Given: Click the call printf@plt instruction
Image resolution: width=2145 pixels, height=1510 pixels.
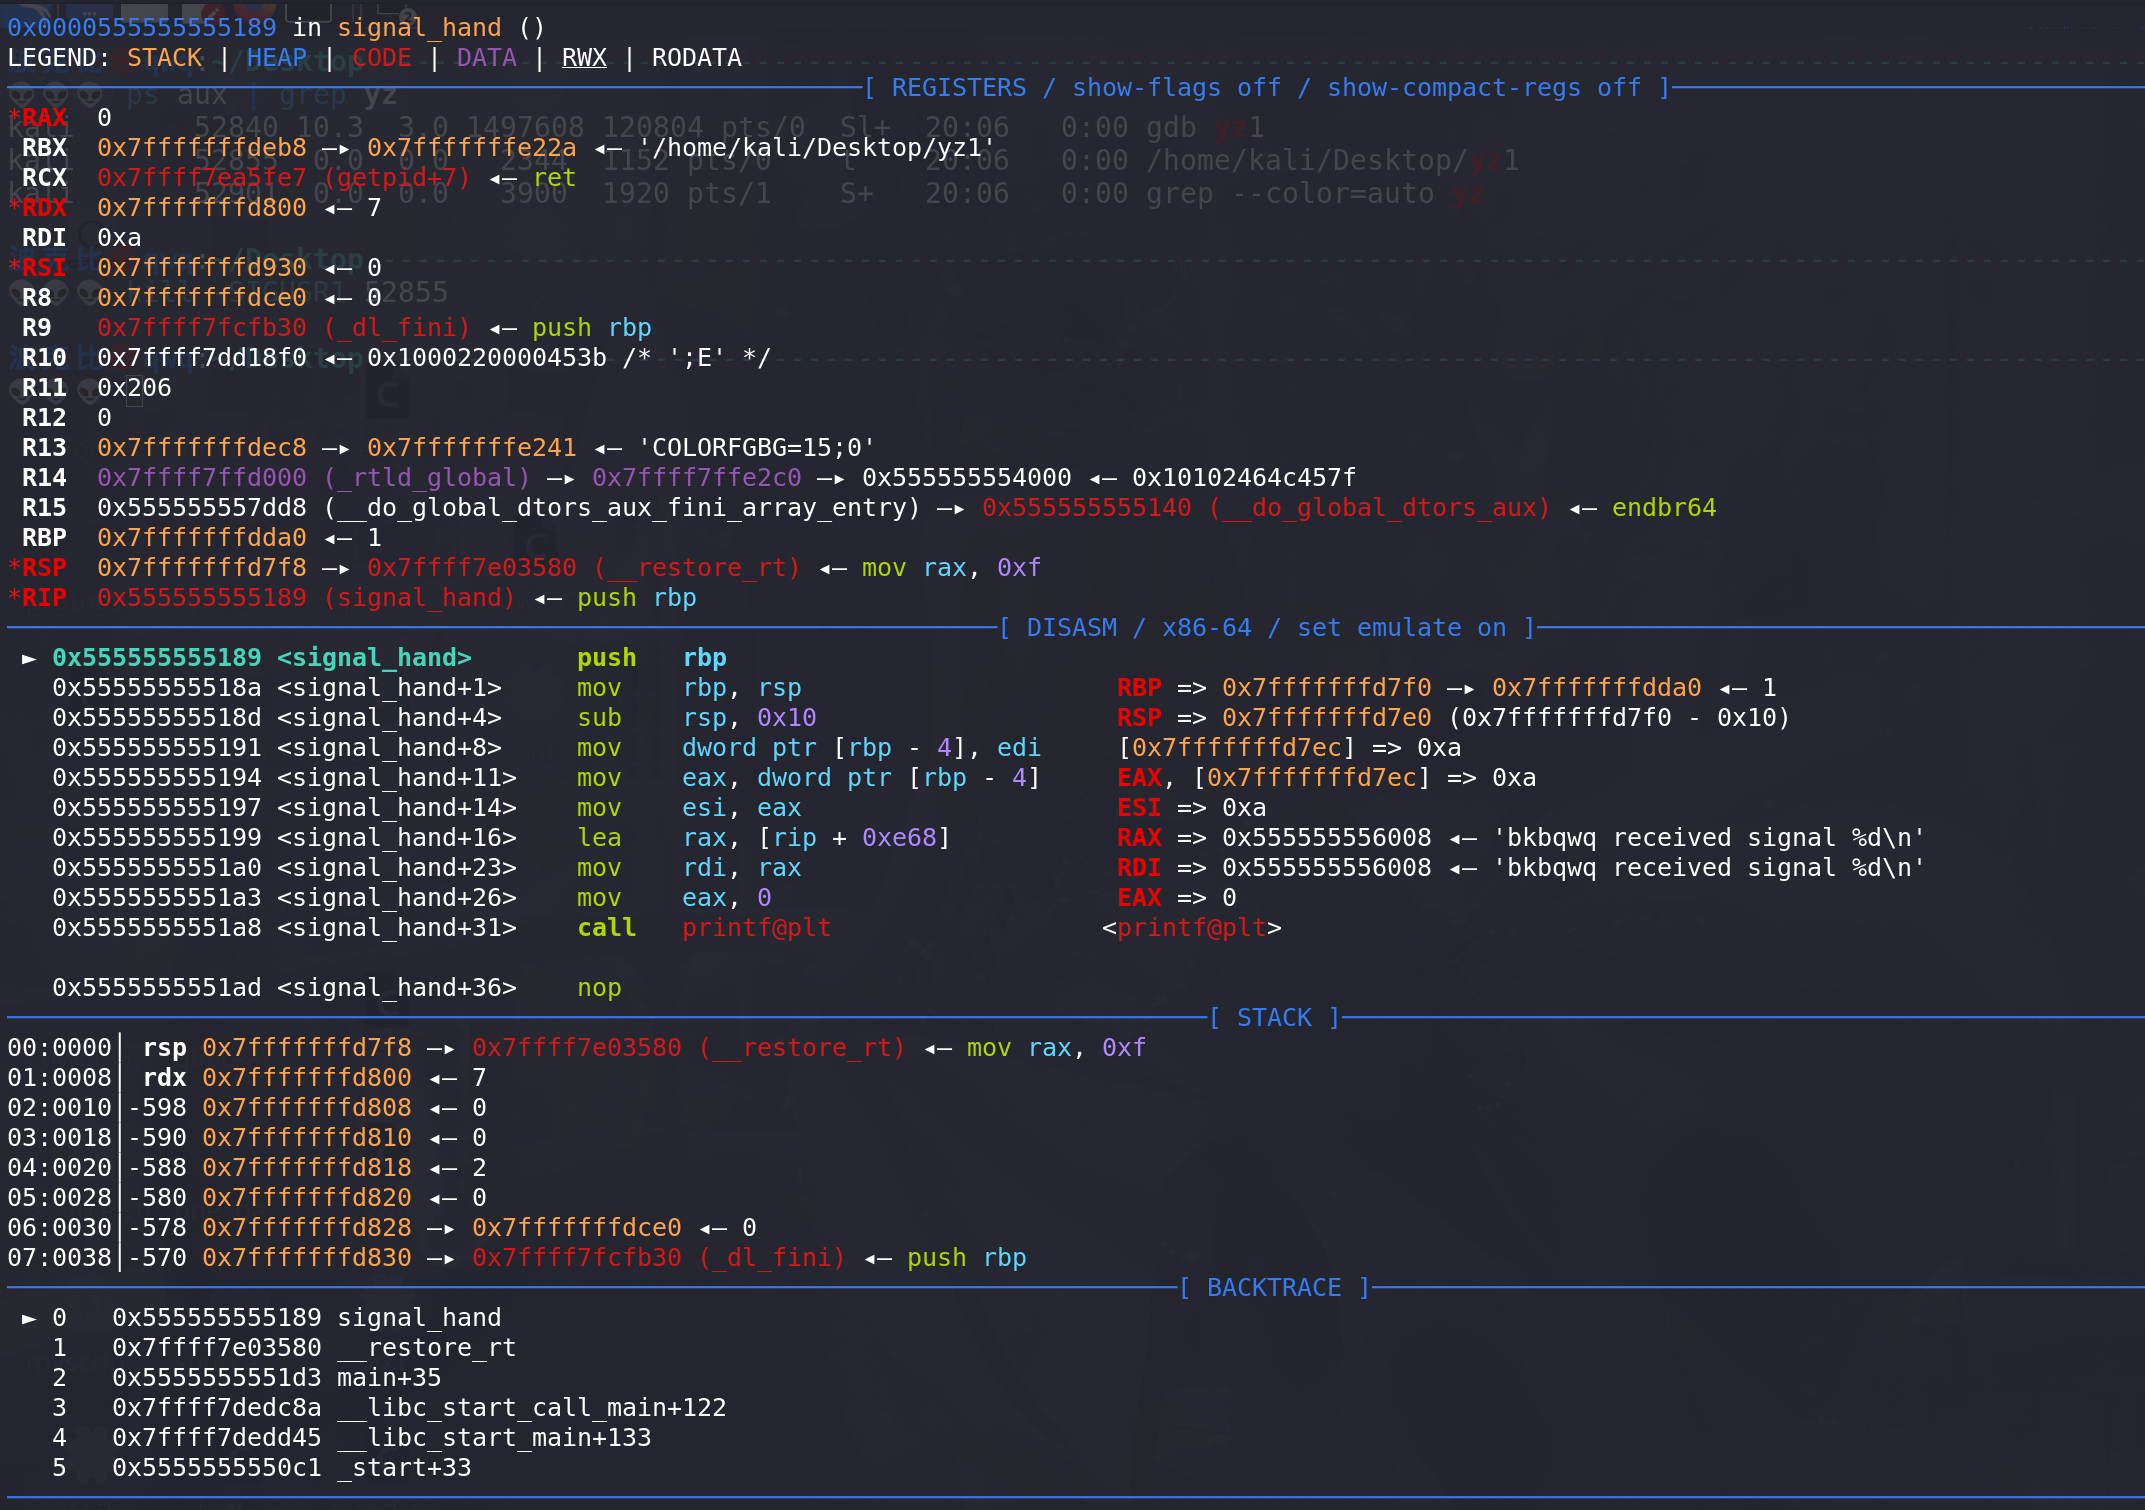Looking at the screenshot, I should pos(704,928).
